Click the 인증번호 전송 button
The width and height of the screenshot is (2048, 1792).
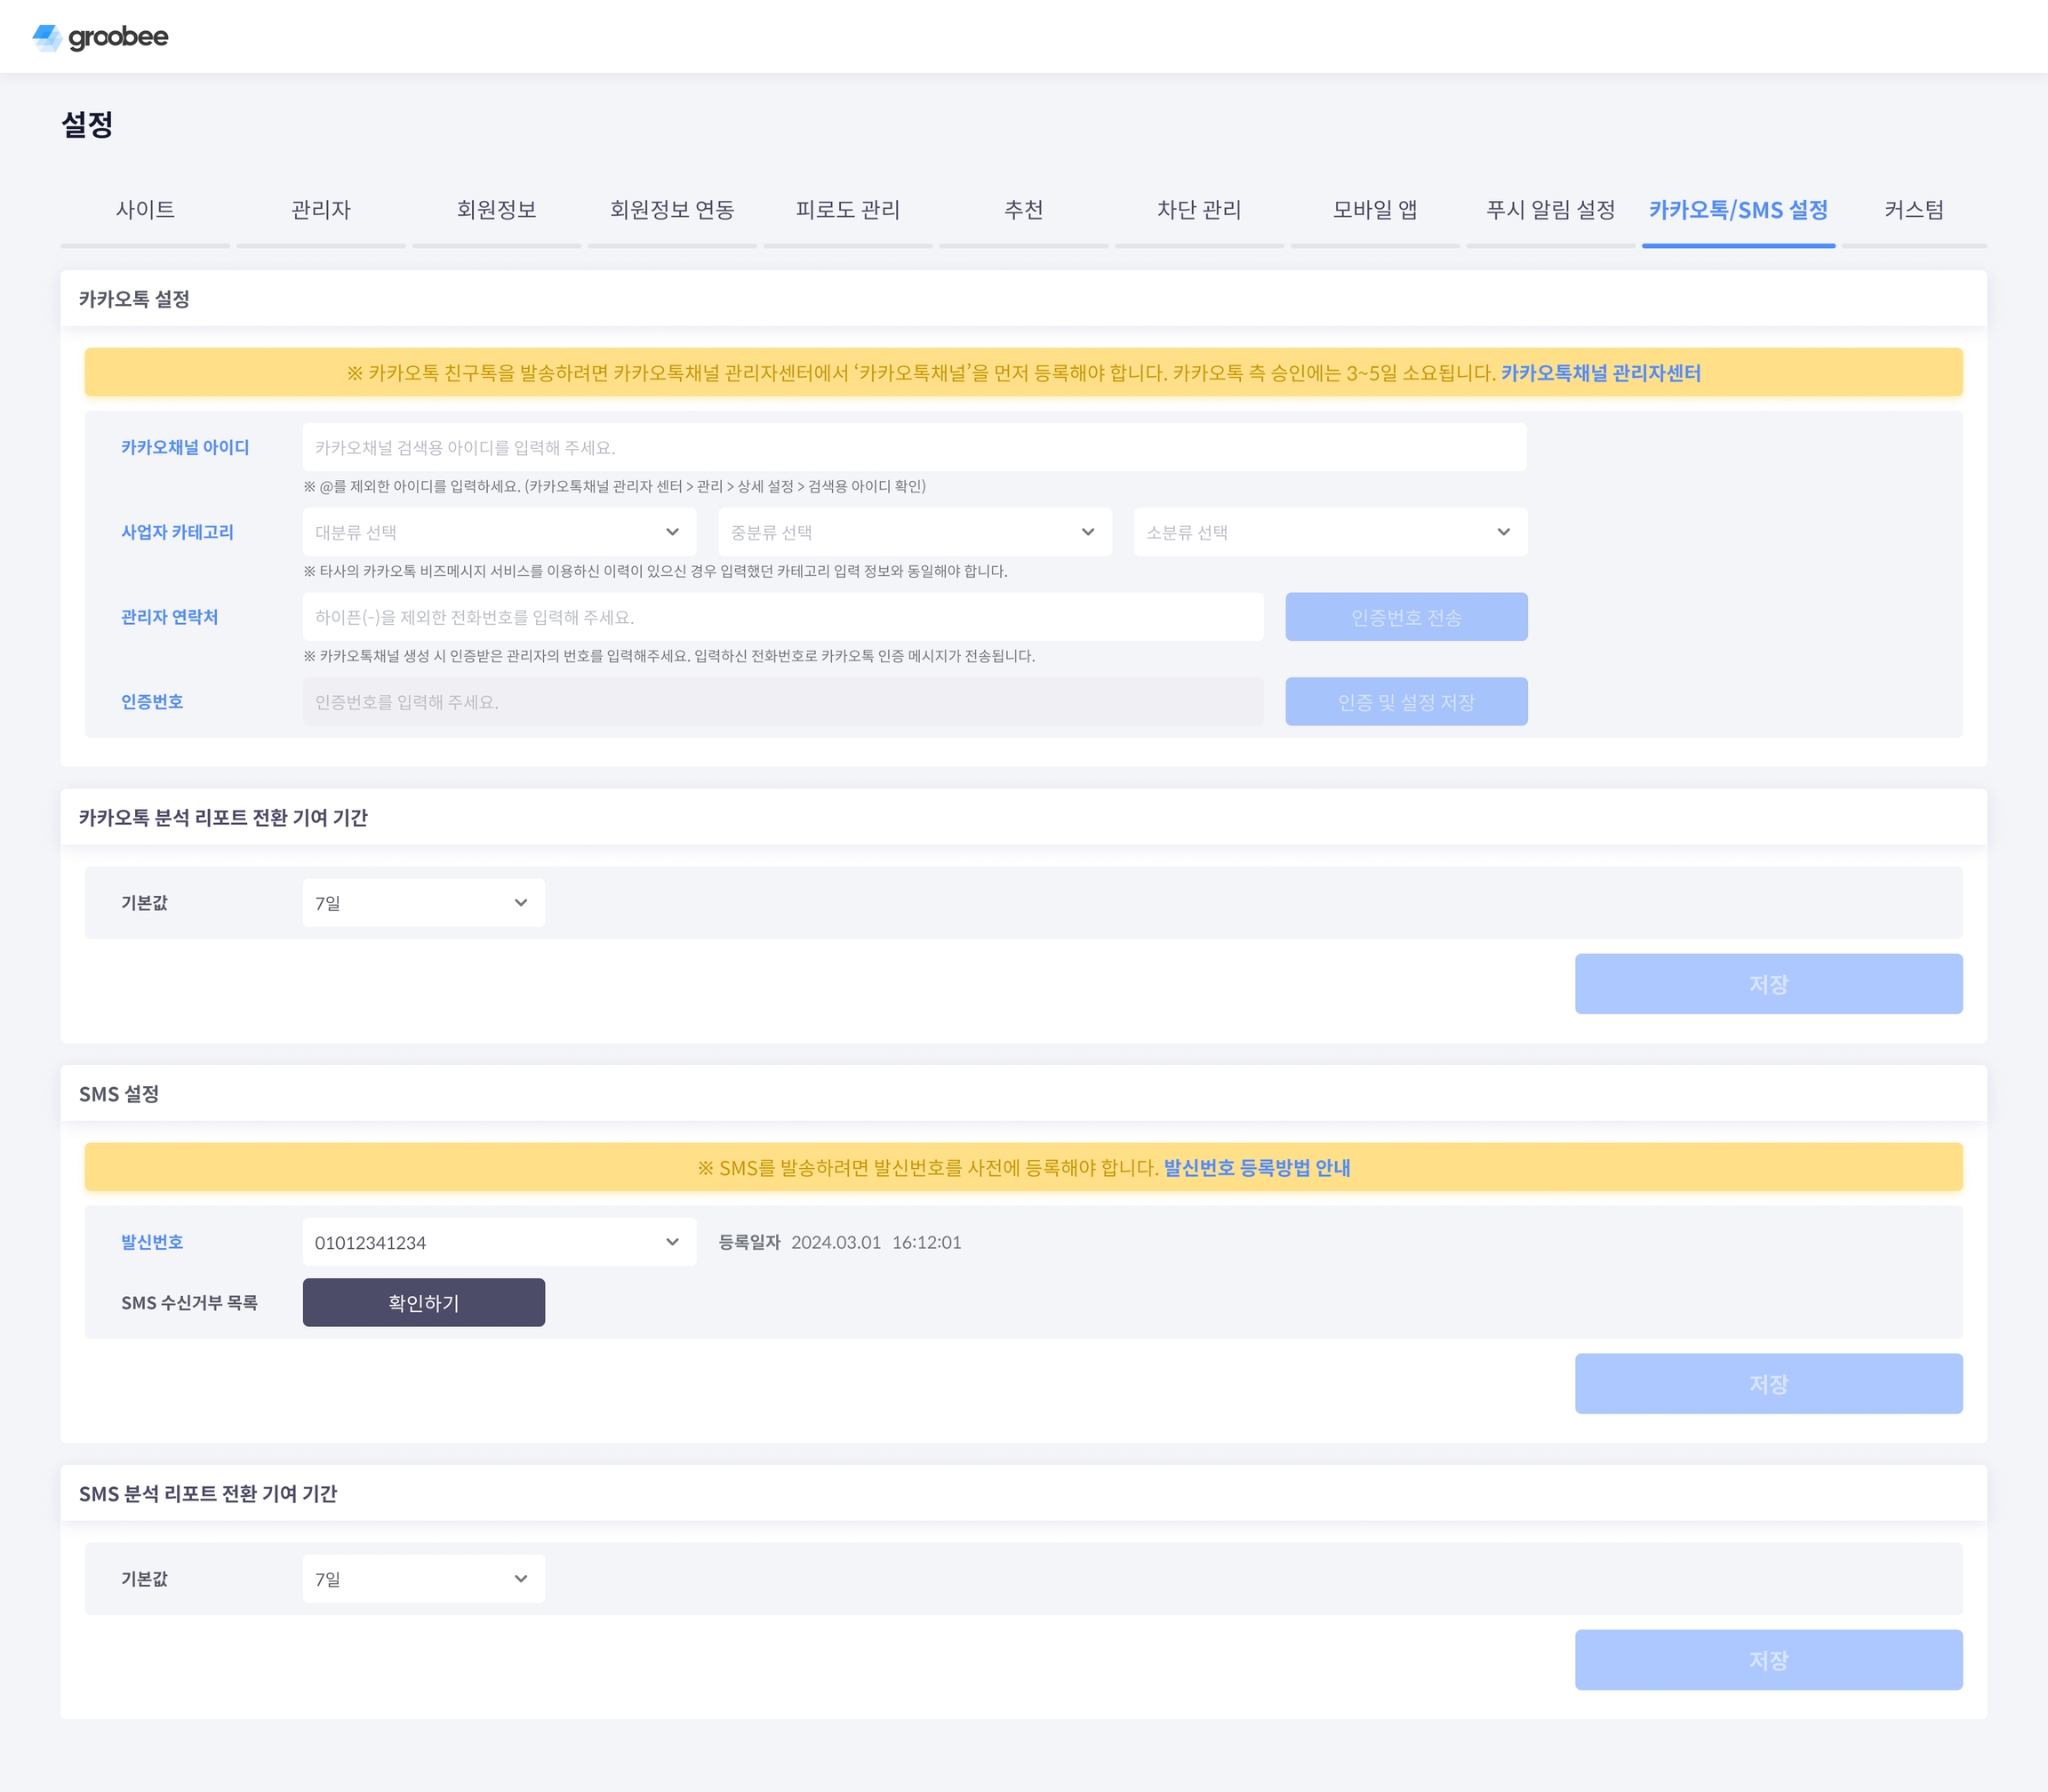pos(1405,617)
